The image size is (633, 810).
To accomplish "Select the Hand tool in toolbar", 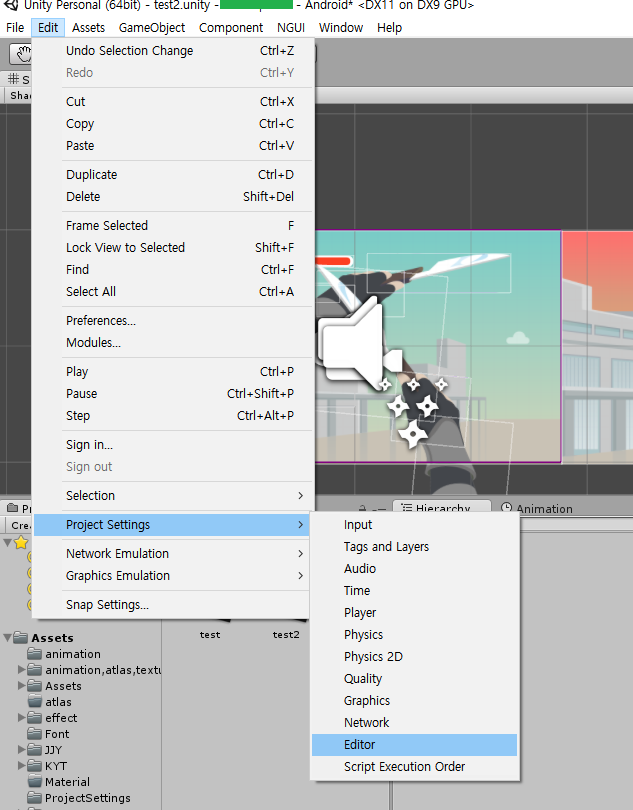I will pyautogui.click(x=20, y=52).
